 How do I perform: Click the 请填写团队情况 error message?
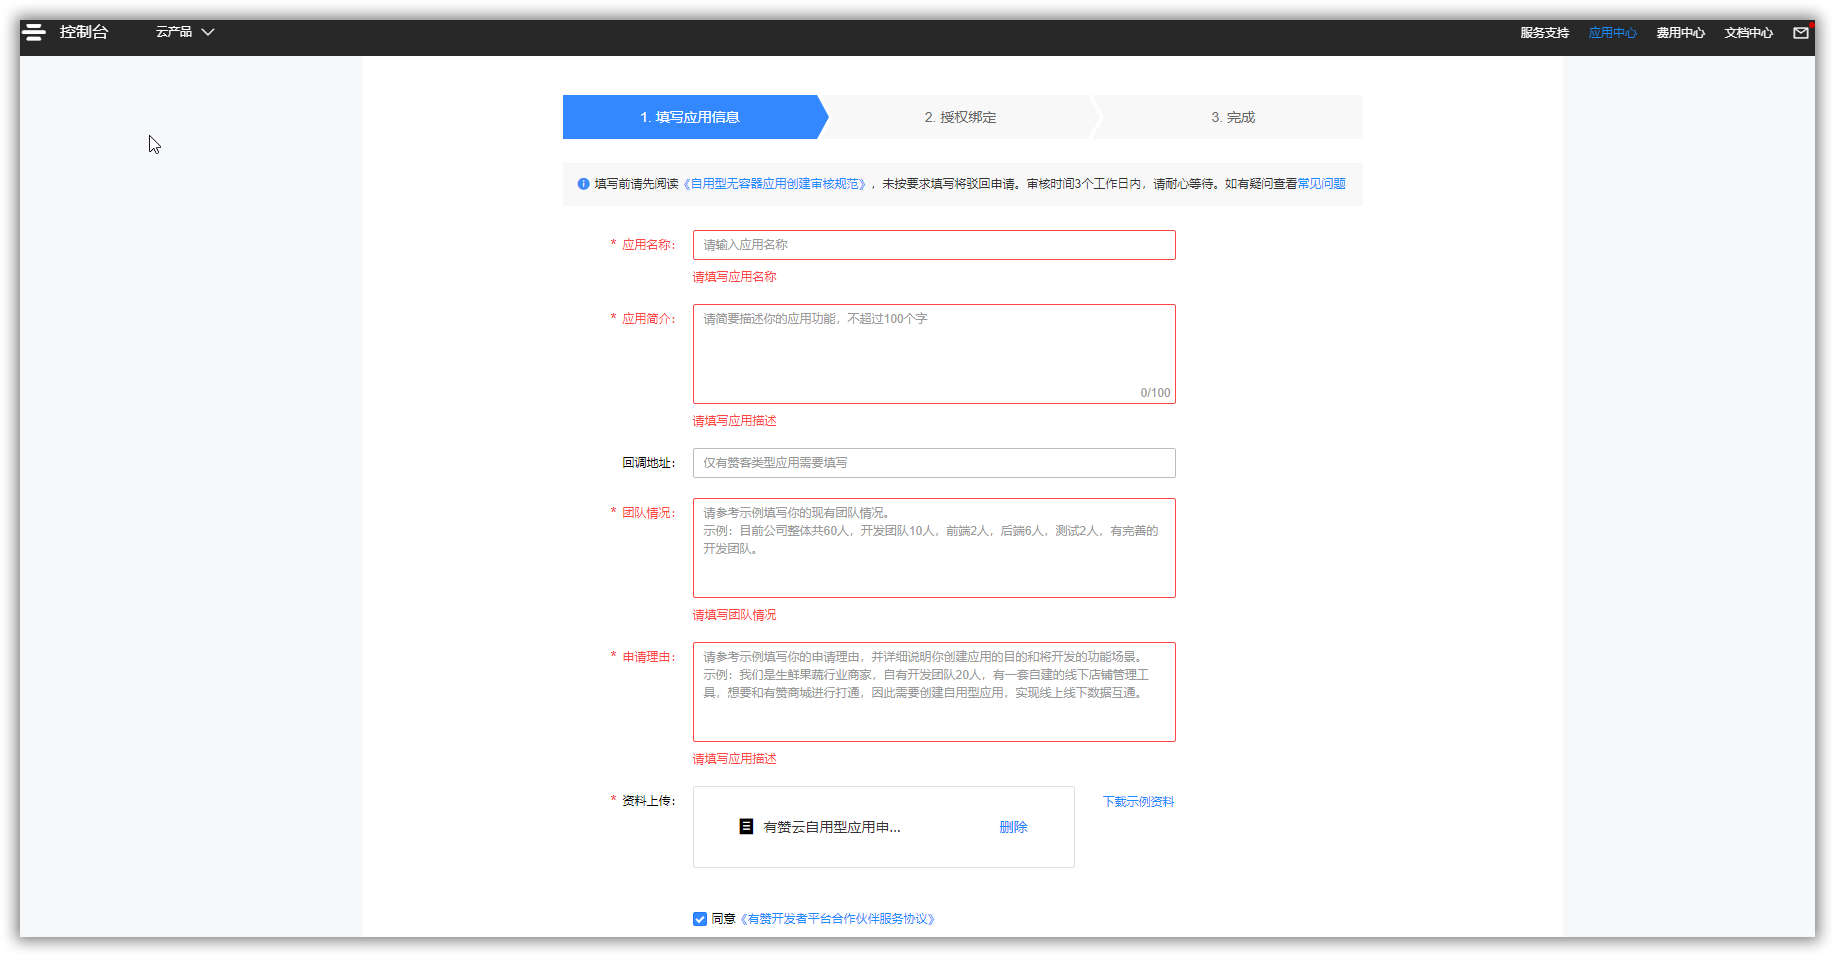coord(734,615)
